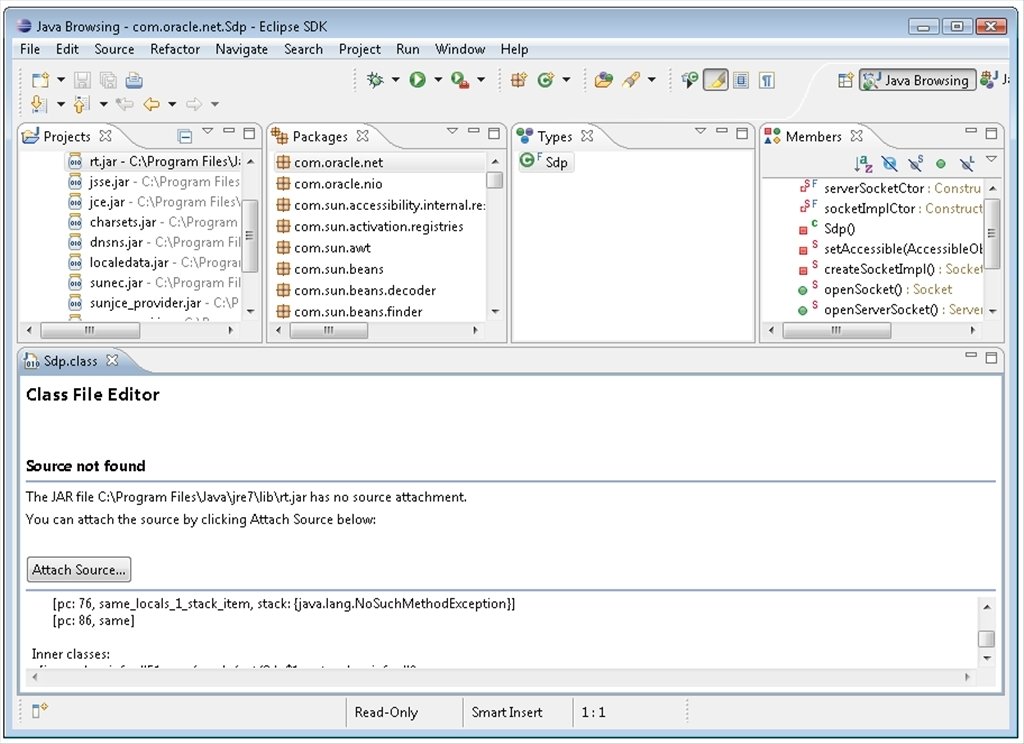Open the Refactor menu
This screenshot has width=1024, height=744.
[175, 49]
